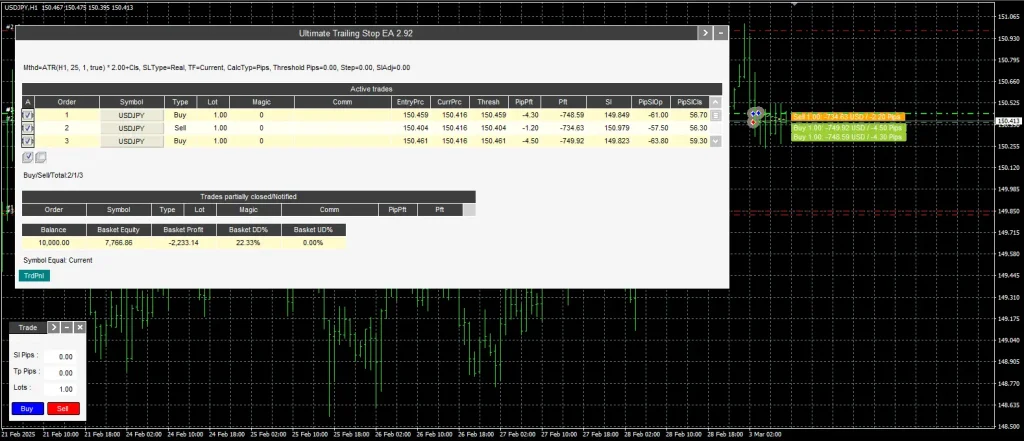Click the PipSlOp column header
1024x441 pixels.
pos(650,102)
